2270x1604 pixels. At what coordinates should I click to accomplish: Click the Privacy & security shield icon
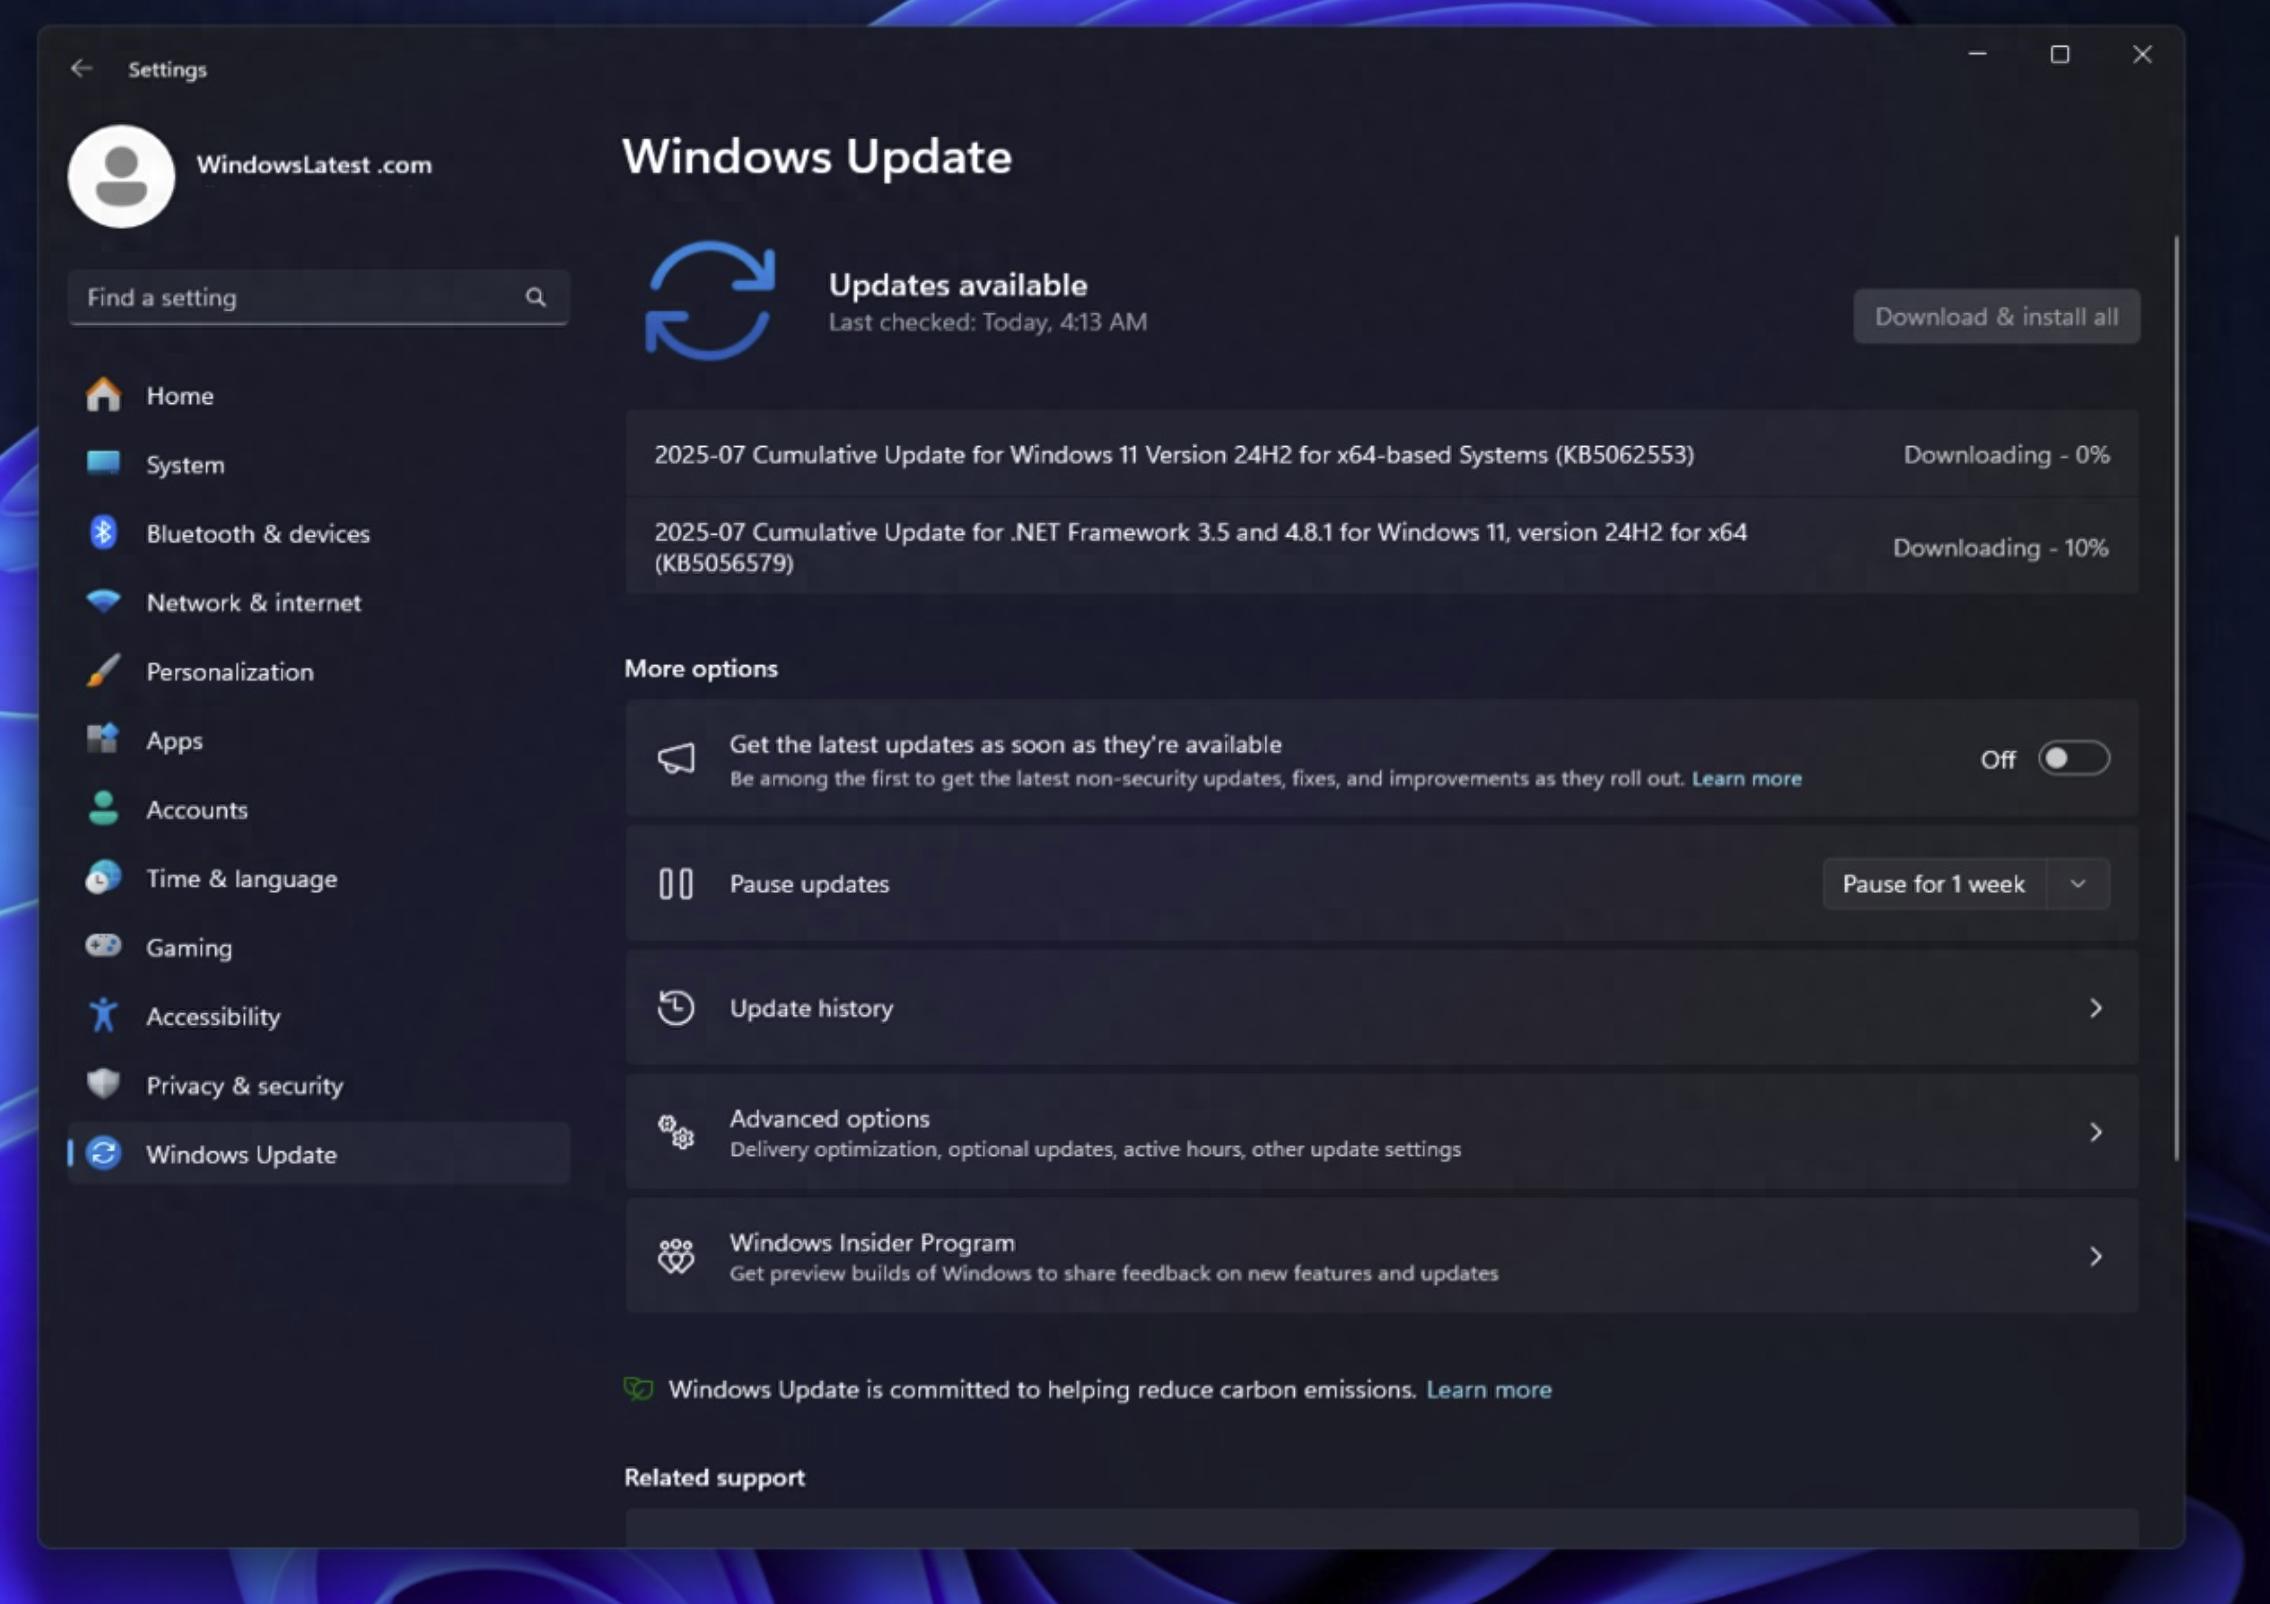103,1084
